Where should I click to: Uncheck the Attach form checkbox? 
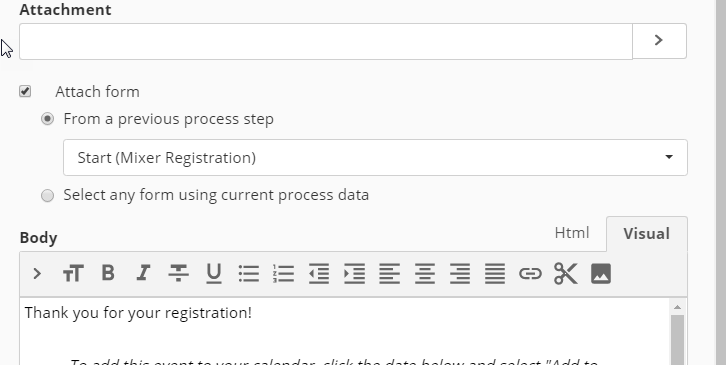[x=25, y=91]
